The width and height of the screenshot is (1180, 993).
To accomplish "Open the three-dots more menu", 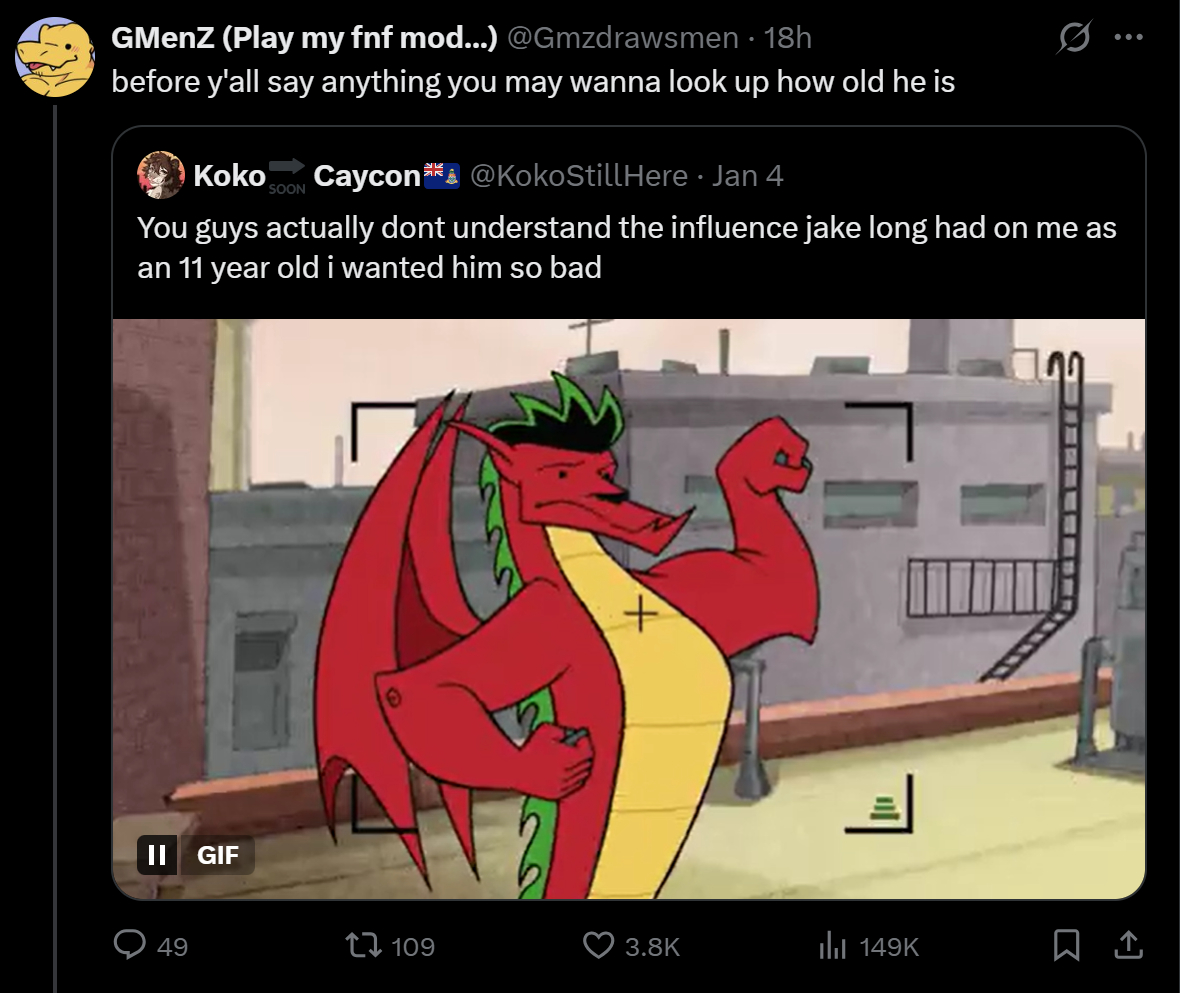I will click(x=1128, y=38).
